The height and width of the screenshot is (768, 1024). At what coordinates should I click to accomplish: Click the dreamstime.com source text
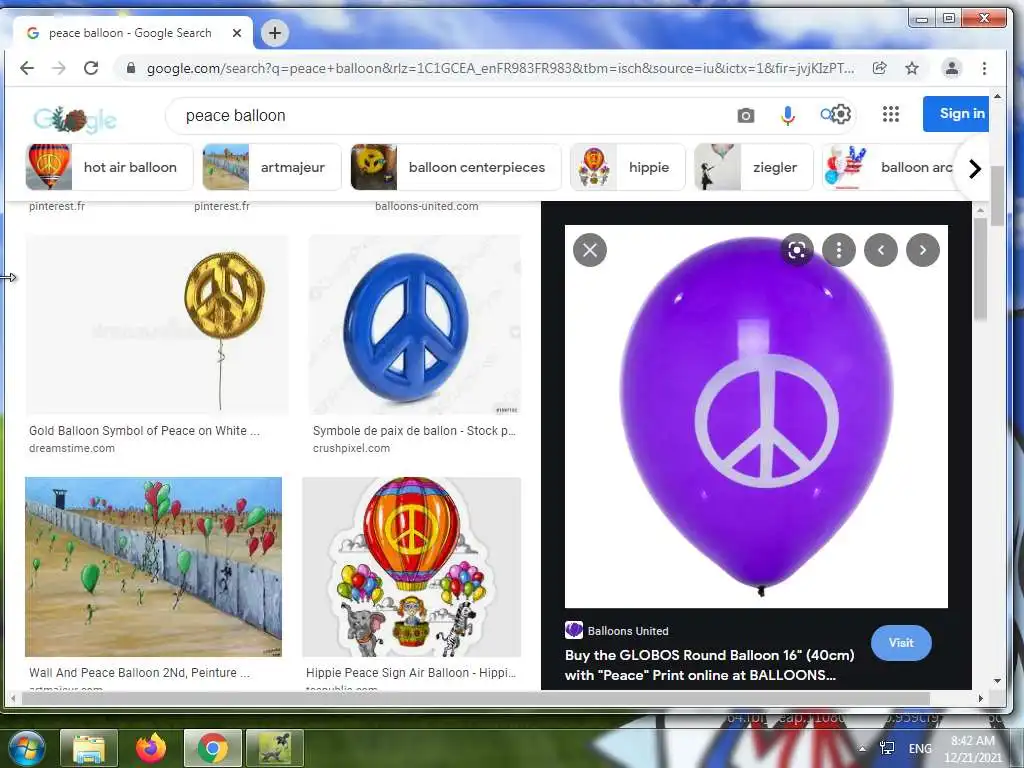click(x=72, y=449)
